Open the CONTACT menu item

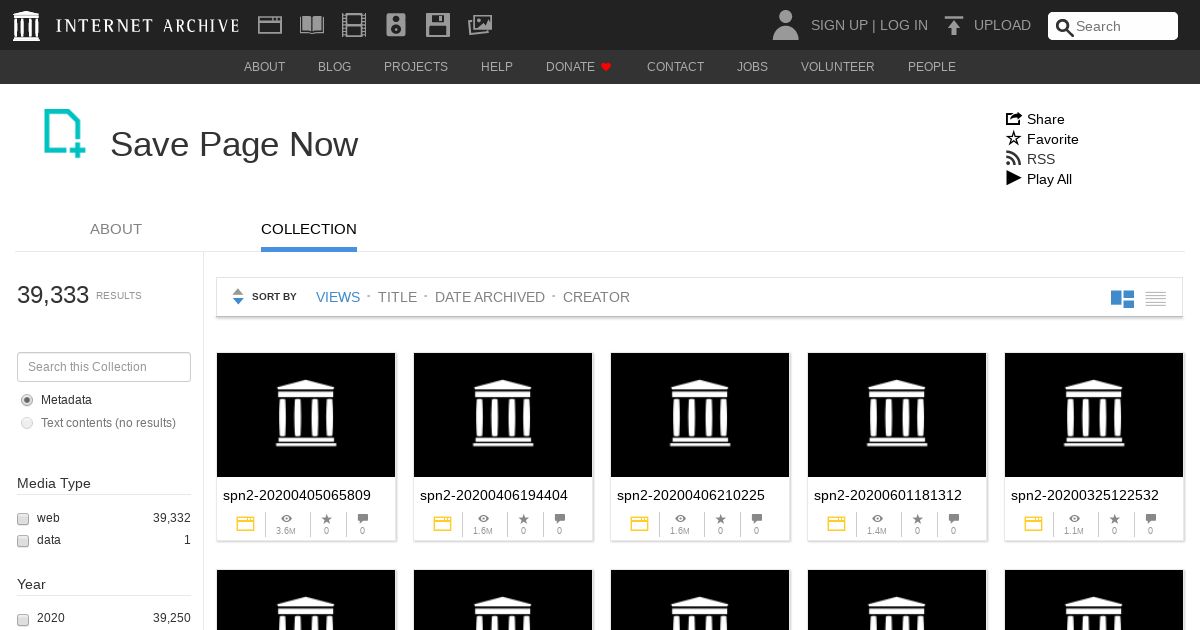pyautogui.click(x=676, y=67)
